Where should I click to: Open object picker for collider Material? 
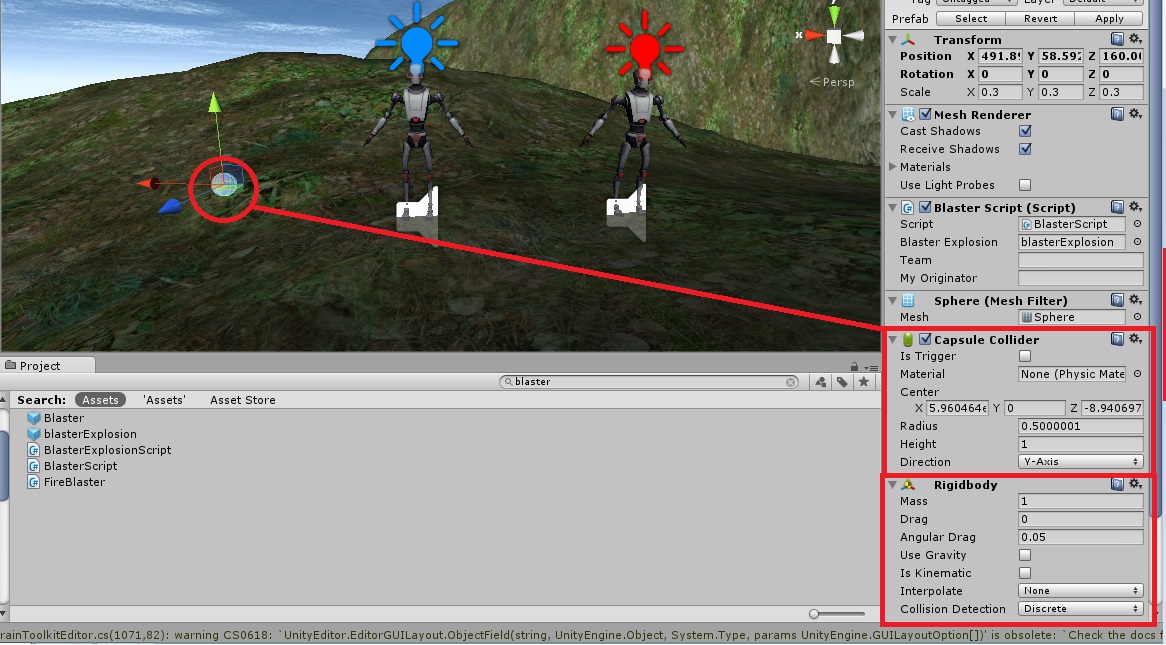1137,373
